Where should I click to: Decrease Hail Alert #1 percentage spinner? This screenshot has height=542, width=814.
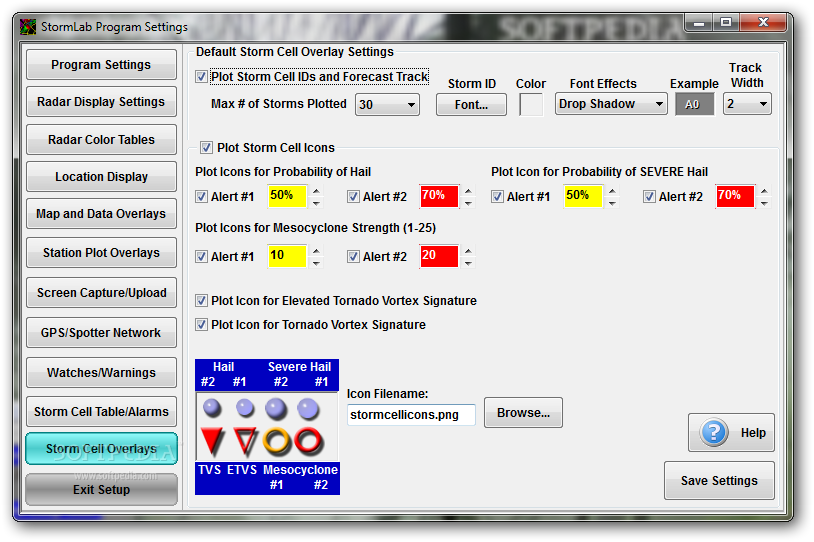[x=316, y=203]
